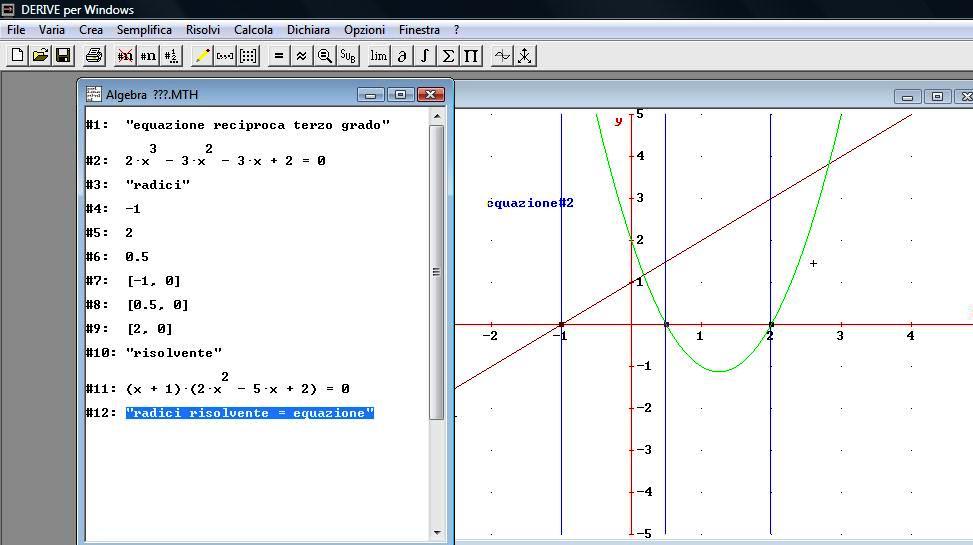Open the Opzioni menu
Viewport: 973px width, 545px height.
pos(364,30)
